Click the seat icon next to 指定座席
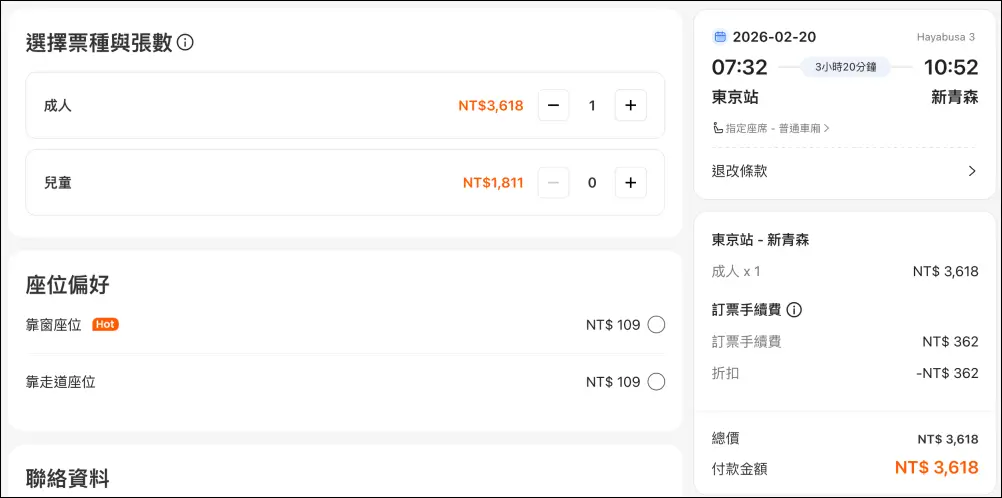Screen dimensions: 1002x498 tap(718, 128)
